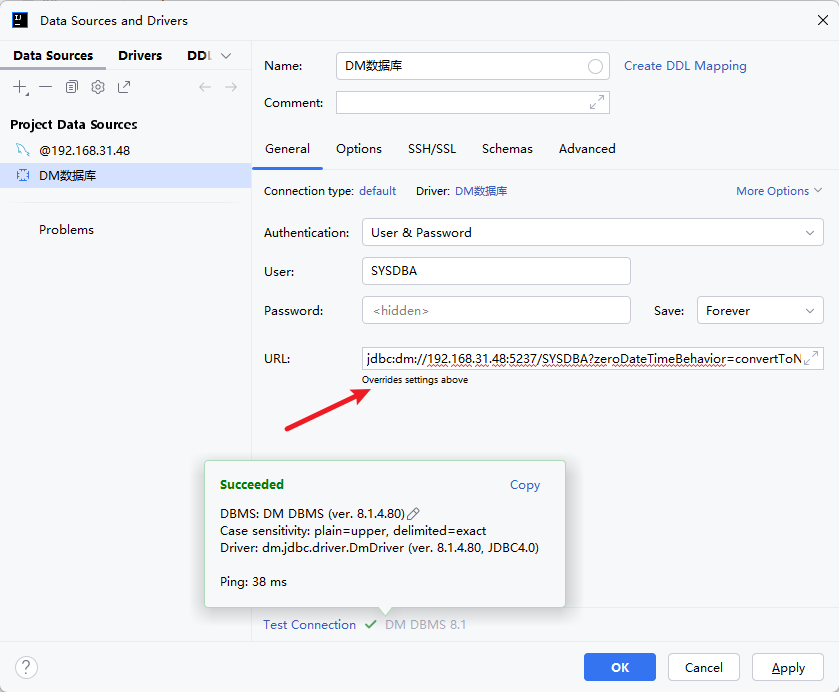Show hidden tabs chevron next to DDL
This screenshot has height=692, width=839.
point(226,56)
